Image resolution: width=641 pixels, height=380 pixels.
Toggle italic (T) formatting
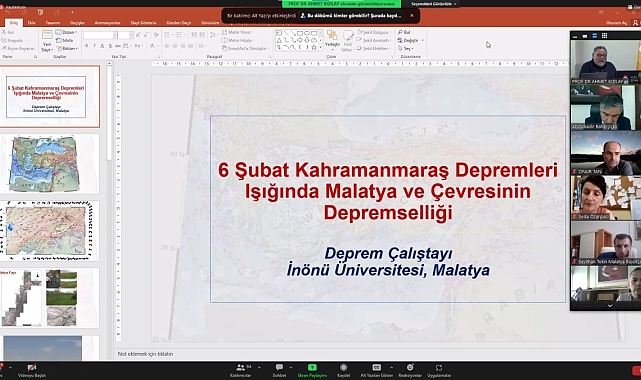point(94,46)
